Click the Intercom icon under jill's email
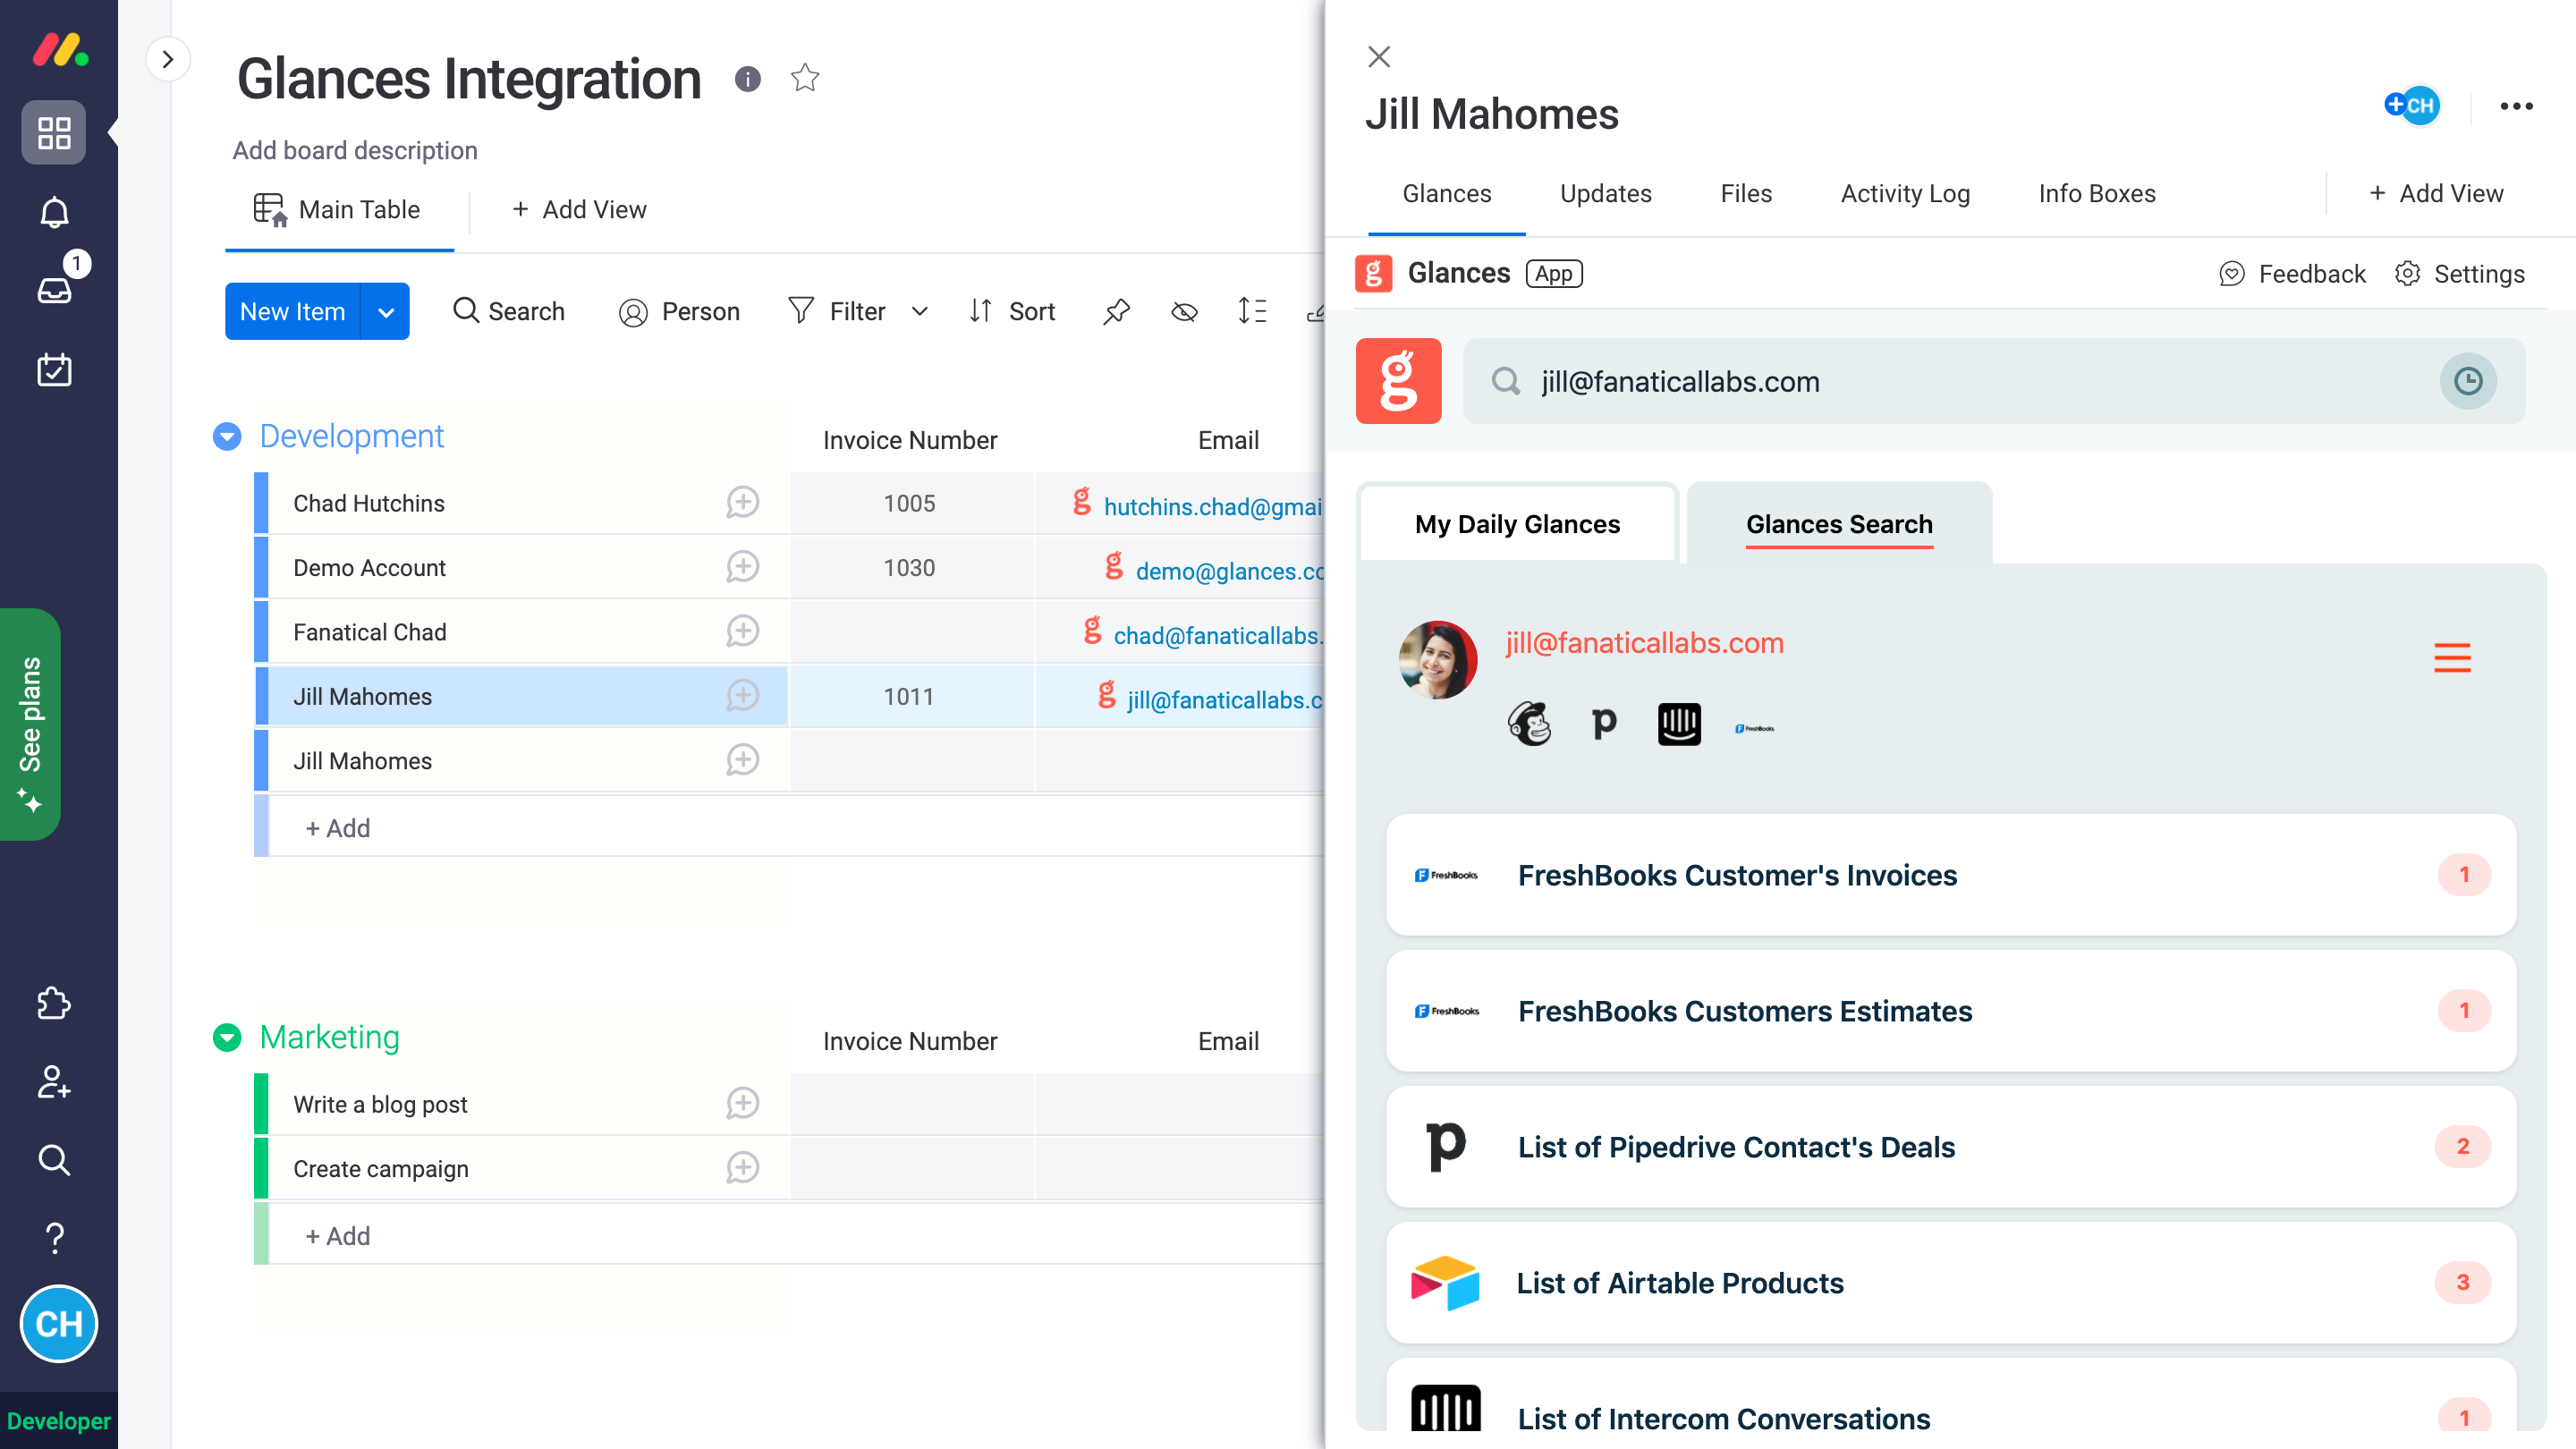The width and height of the screenshot is (2576, 1449). click(1679, 724)
